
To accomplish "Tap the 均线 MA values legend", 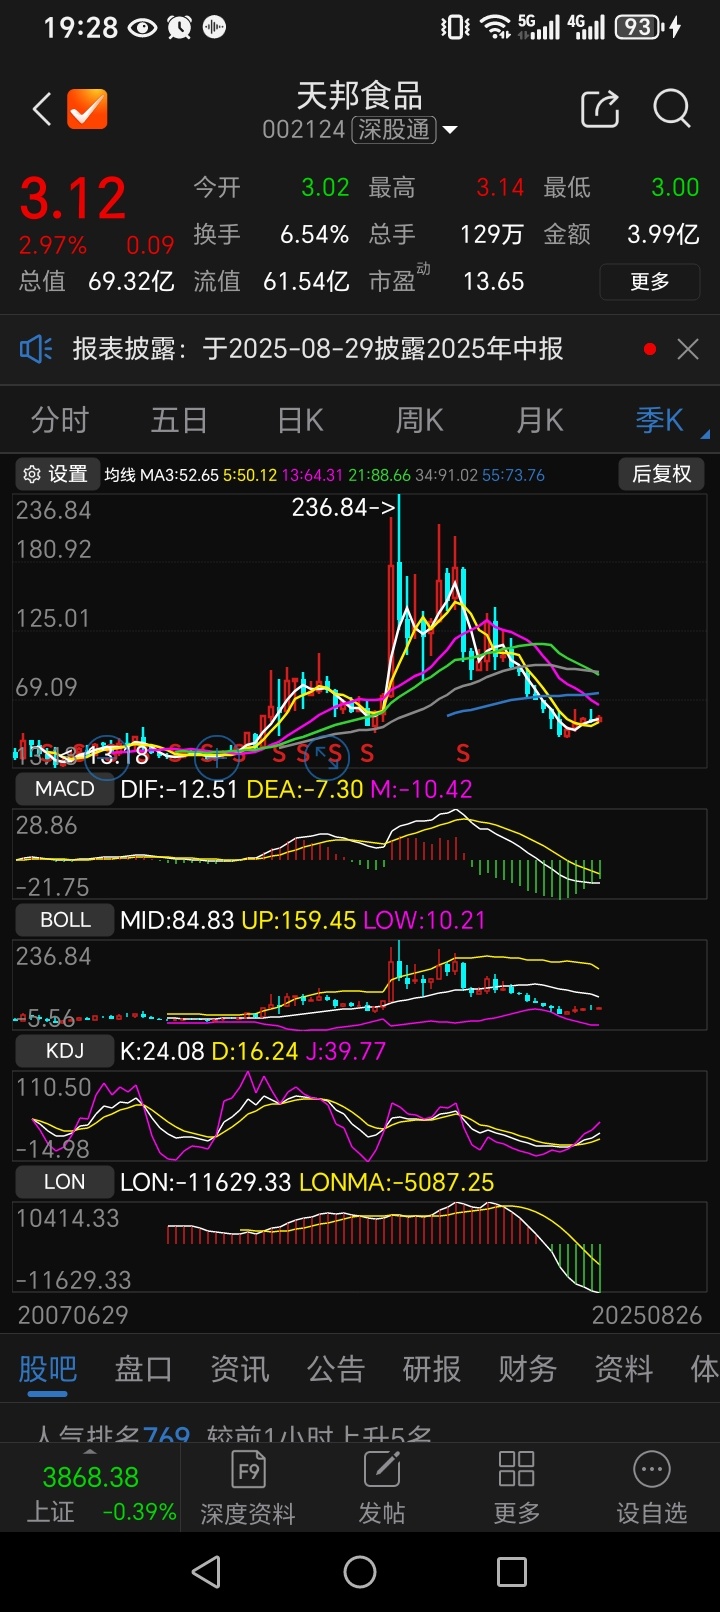I will pyautogui.click(x=325, y=475).
